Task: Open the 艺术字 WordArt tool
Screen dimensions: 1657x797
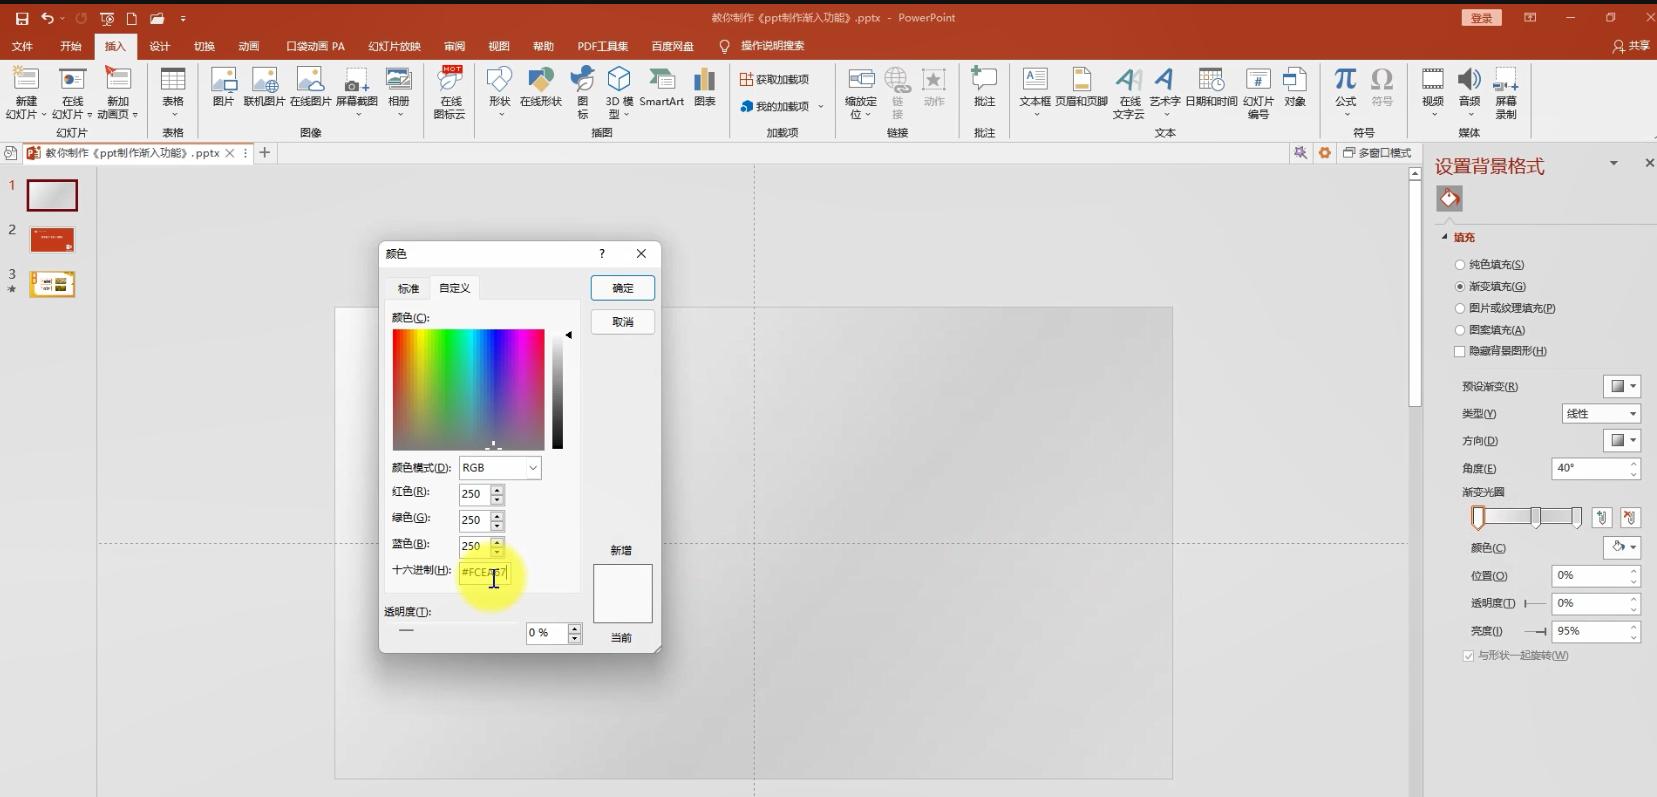Action: point(1164,87)
